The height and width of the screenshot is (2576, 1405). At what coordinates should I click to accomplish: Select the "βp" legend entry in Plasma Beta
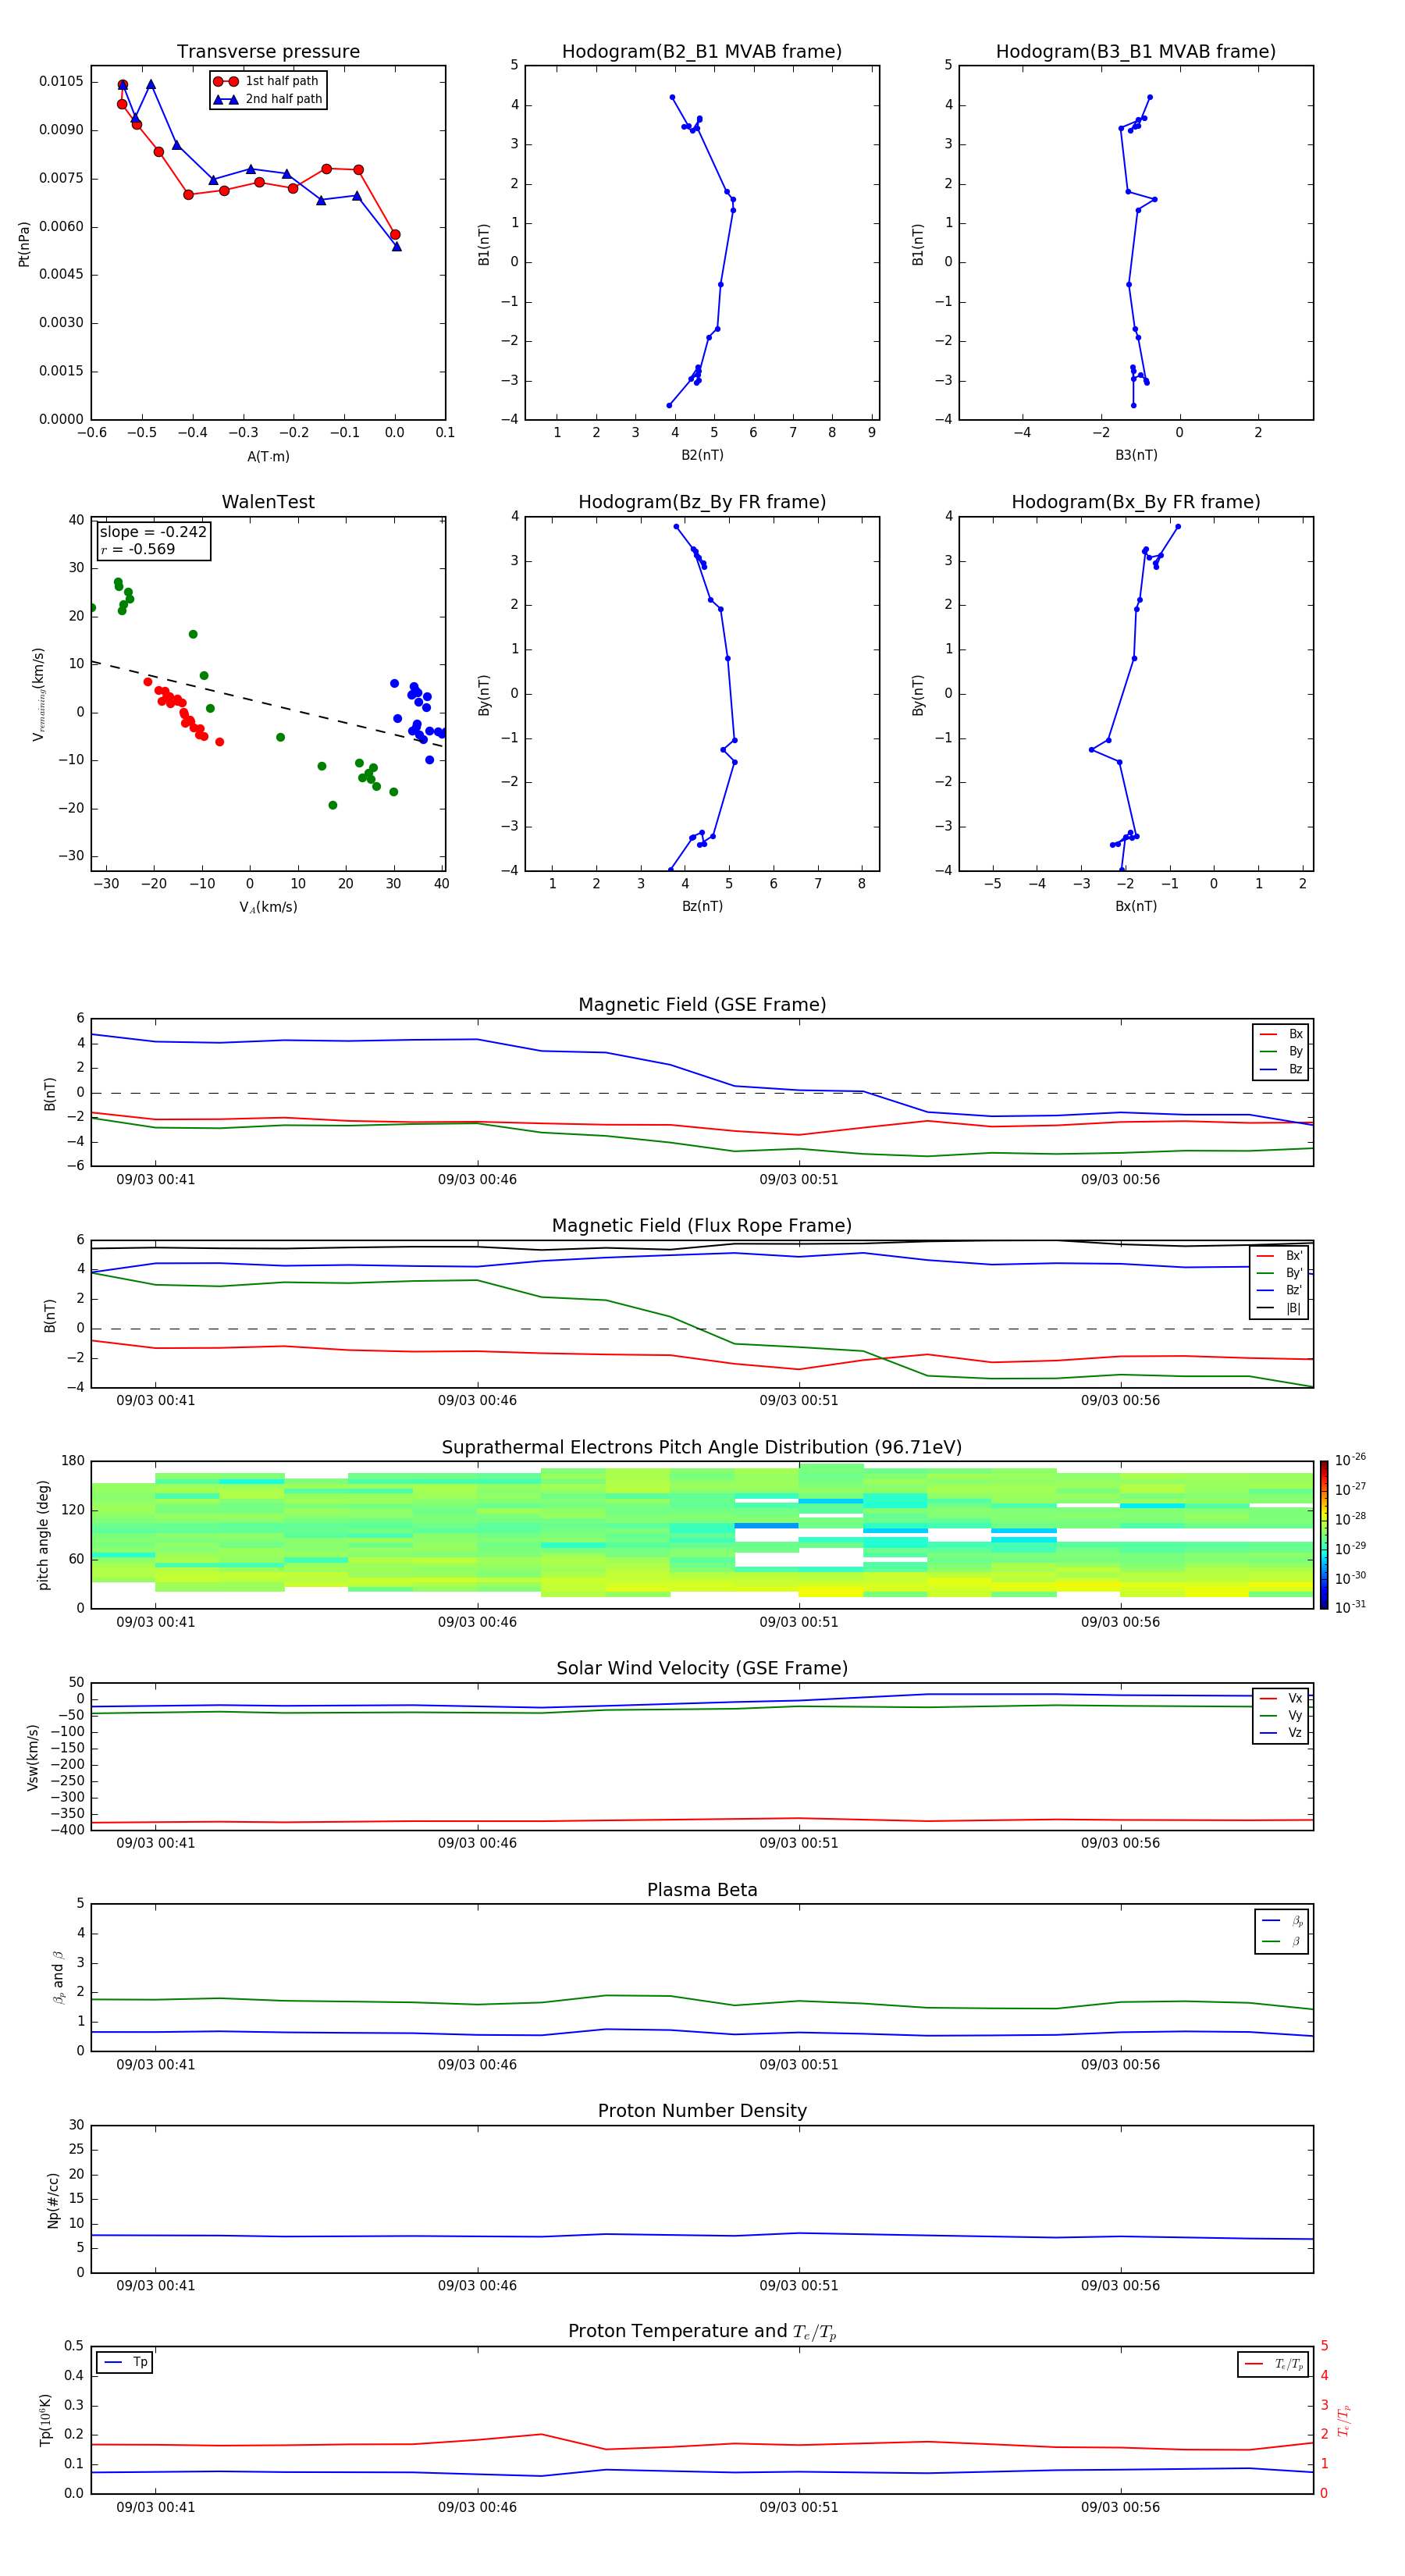pos(1283,1920)
